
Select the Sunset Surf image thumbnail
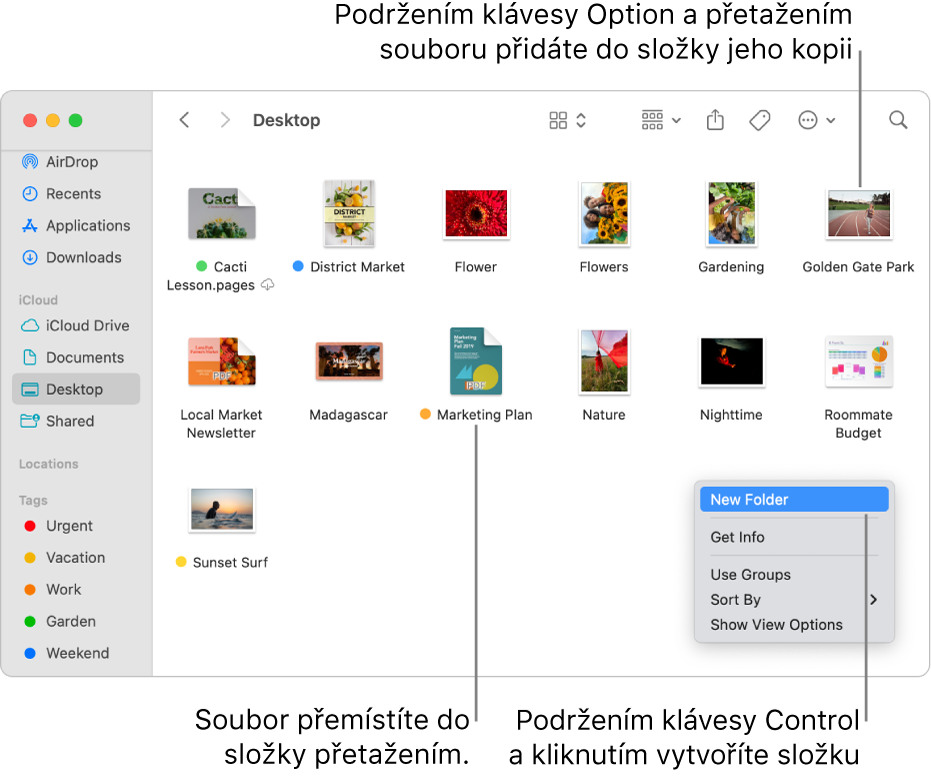pyautogui.click(x=221, y=509)
